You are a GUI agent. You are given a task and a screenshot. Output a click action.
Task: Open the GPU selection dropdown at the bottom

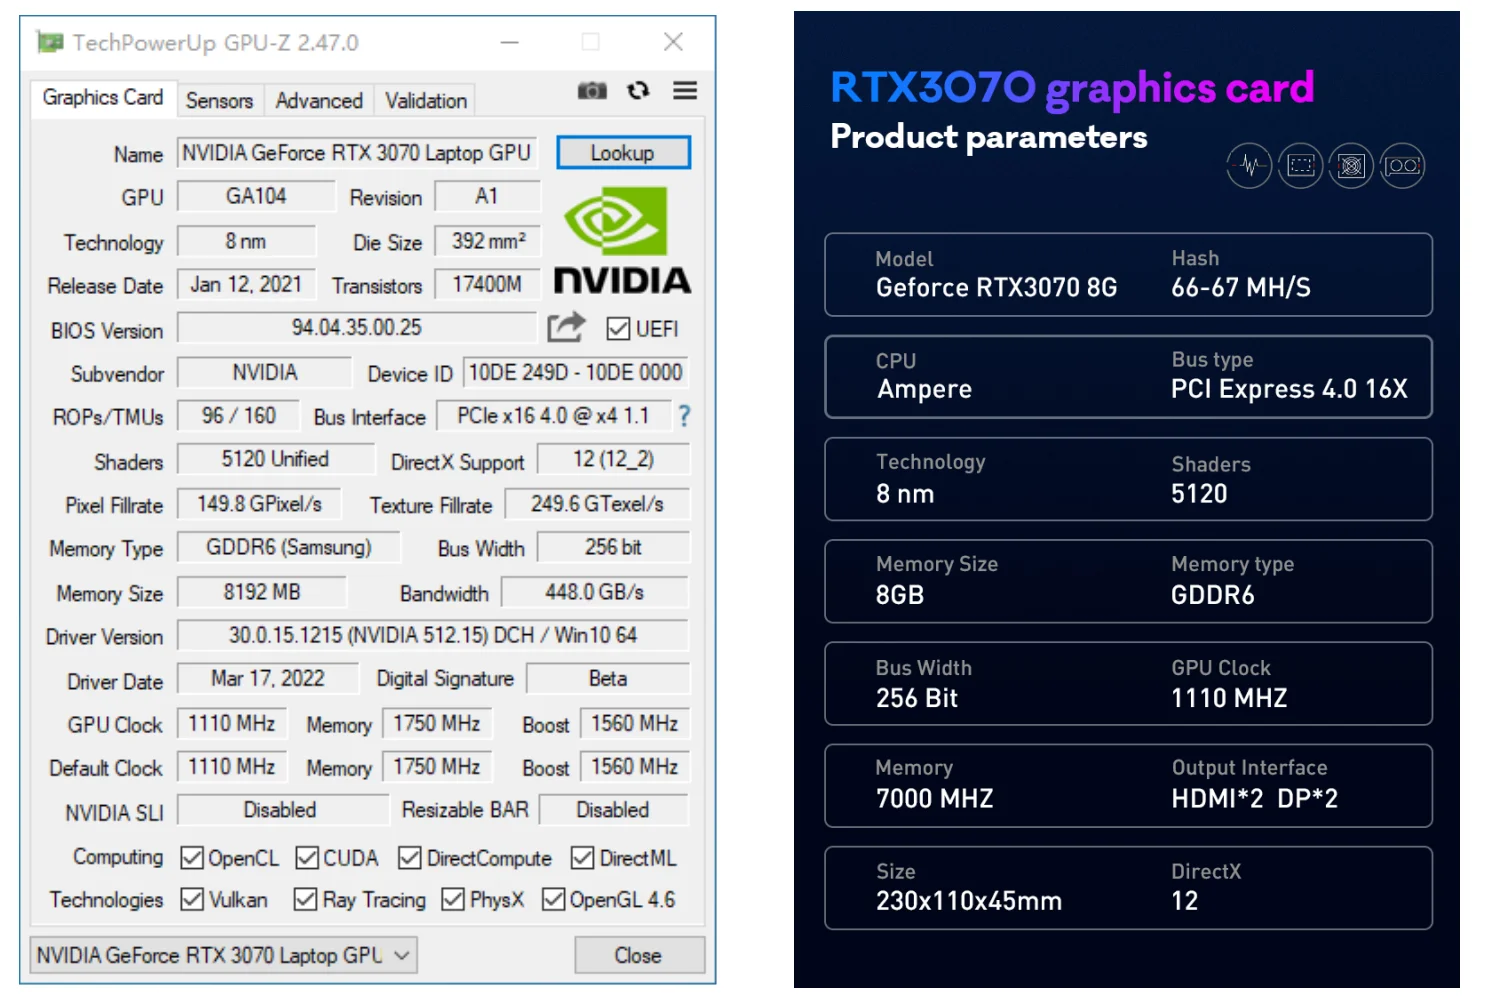(x=223, y=955)
